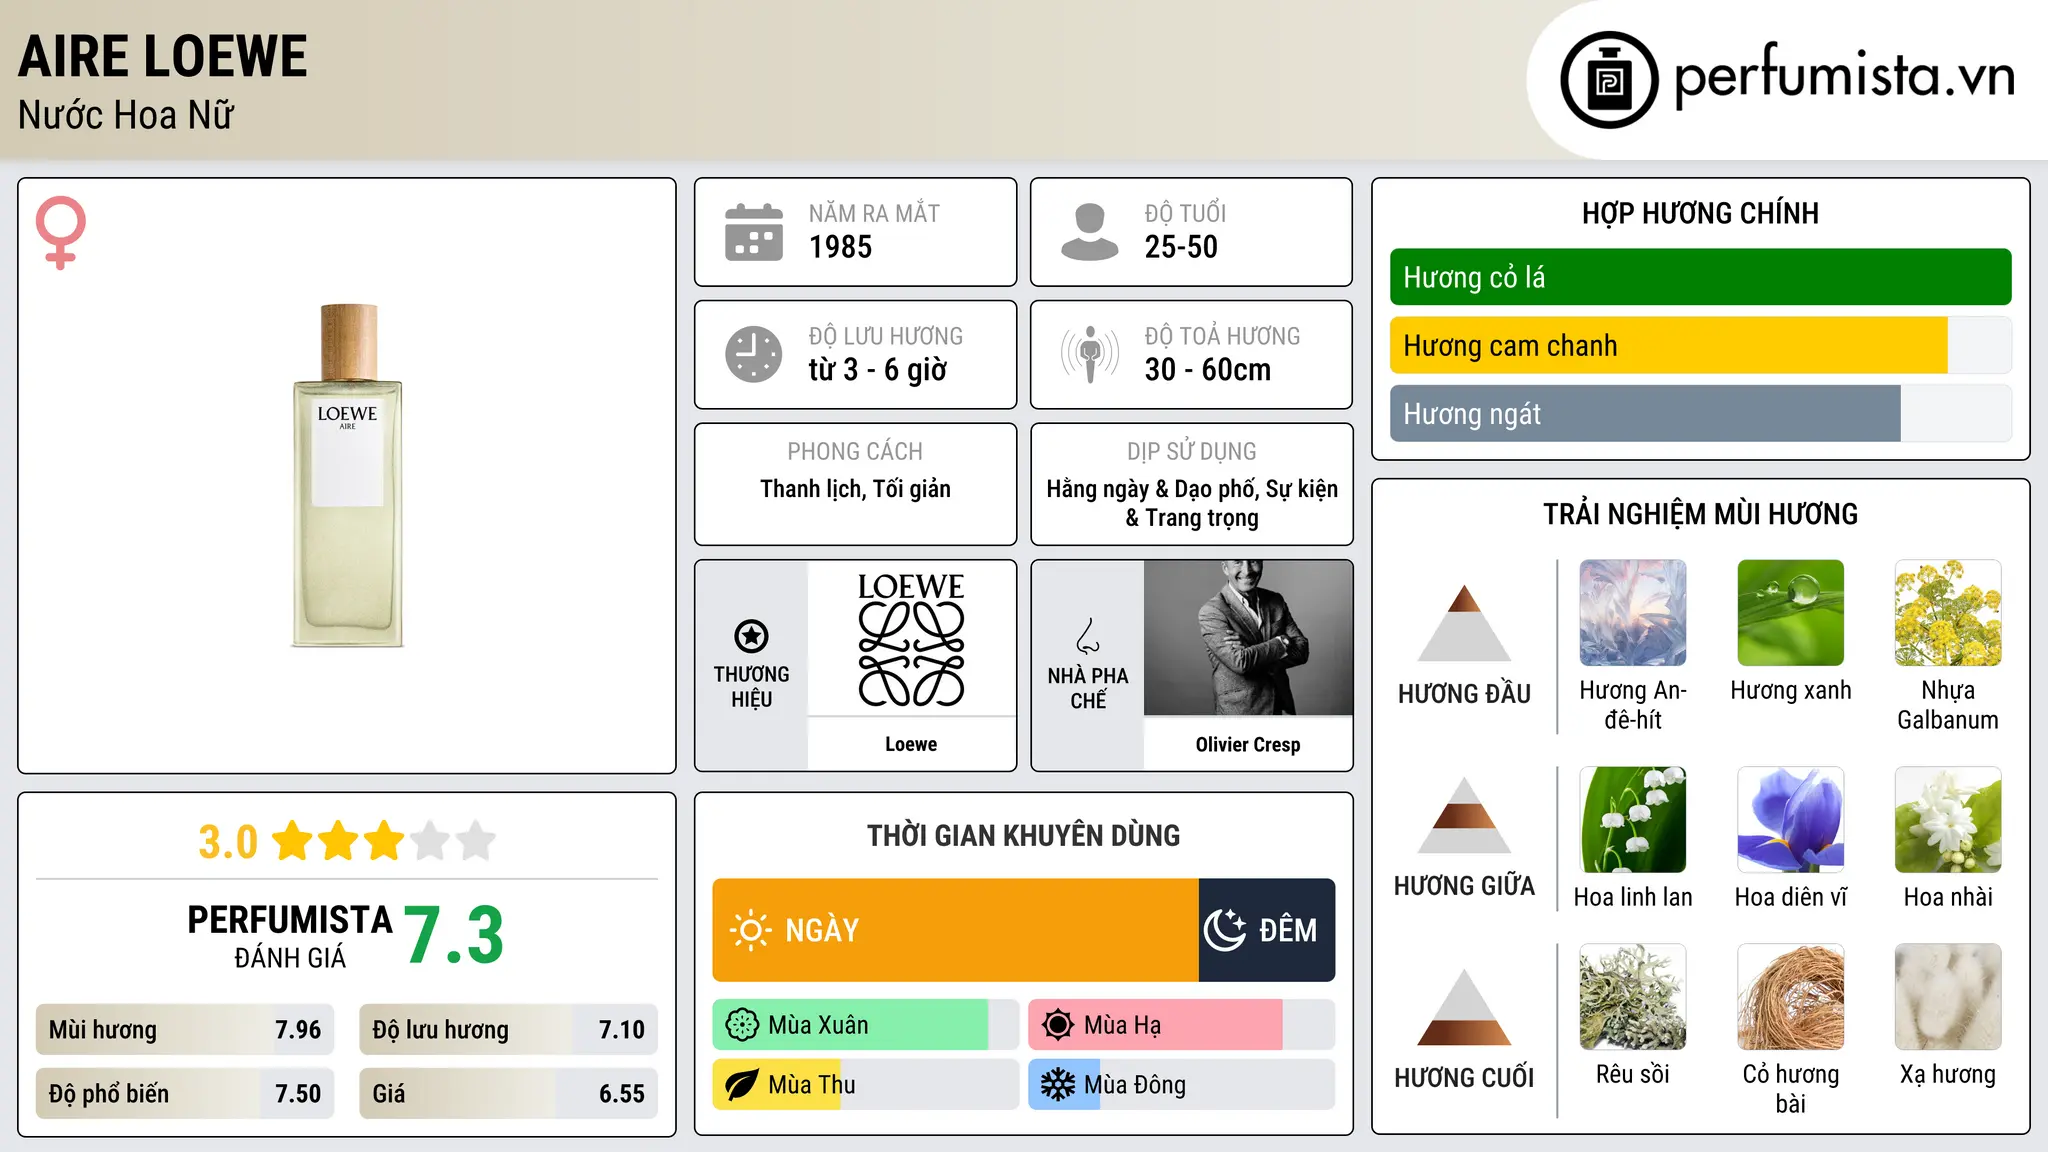The width and height of the screenshot is (2048, 1152).
Task: Click the clock icon beside ĐỘ LƯU HƯƠNG
Action: (754, 354)
